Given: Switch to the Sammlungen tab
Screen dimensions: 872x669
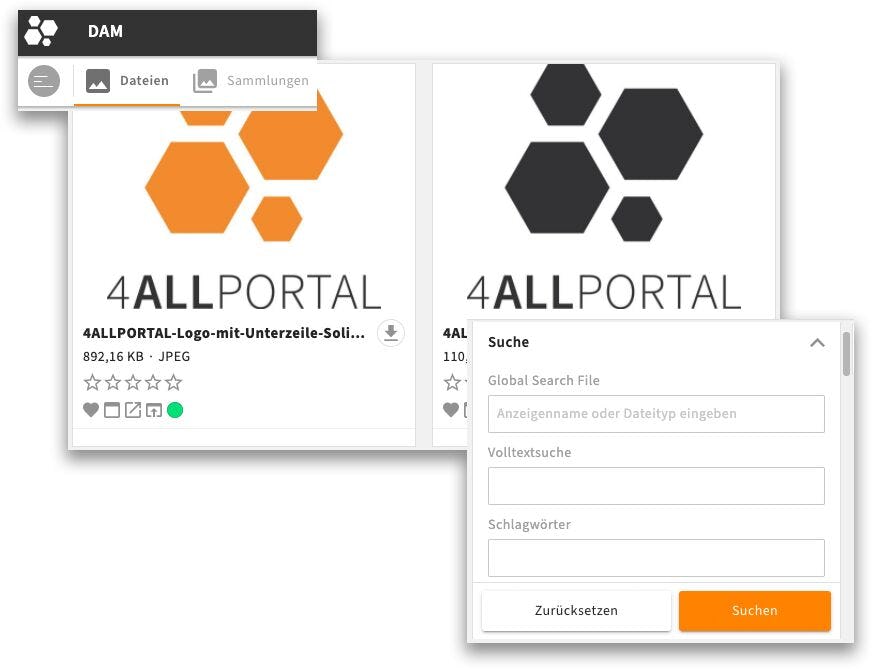Looking at the screenshot, I should click(x=251, y=81).
